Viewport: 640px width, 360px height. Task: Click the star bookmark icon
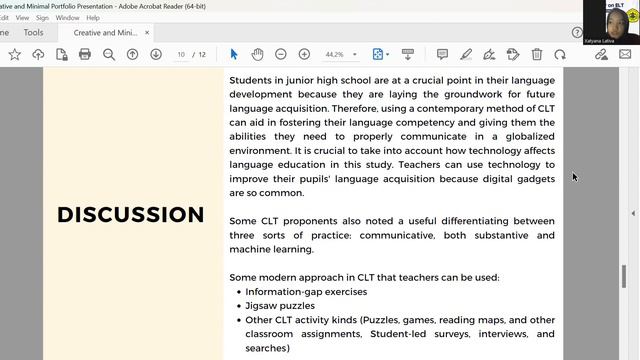[15, 54]
